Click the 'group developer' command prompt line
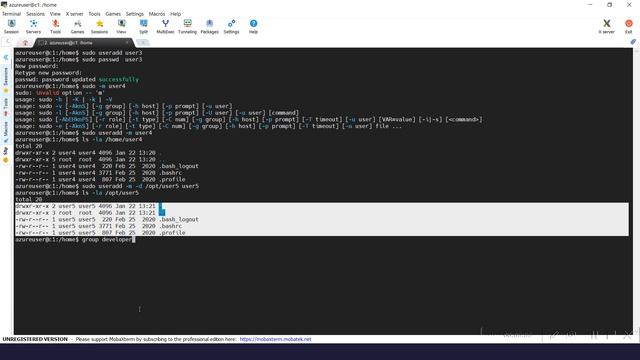 tap(74, 240)
